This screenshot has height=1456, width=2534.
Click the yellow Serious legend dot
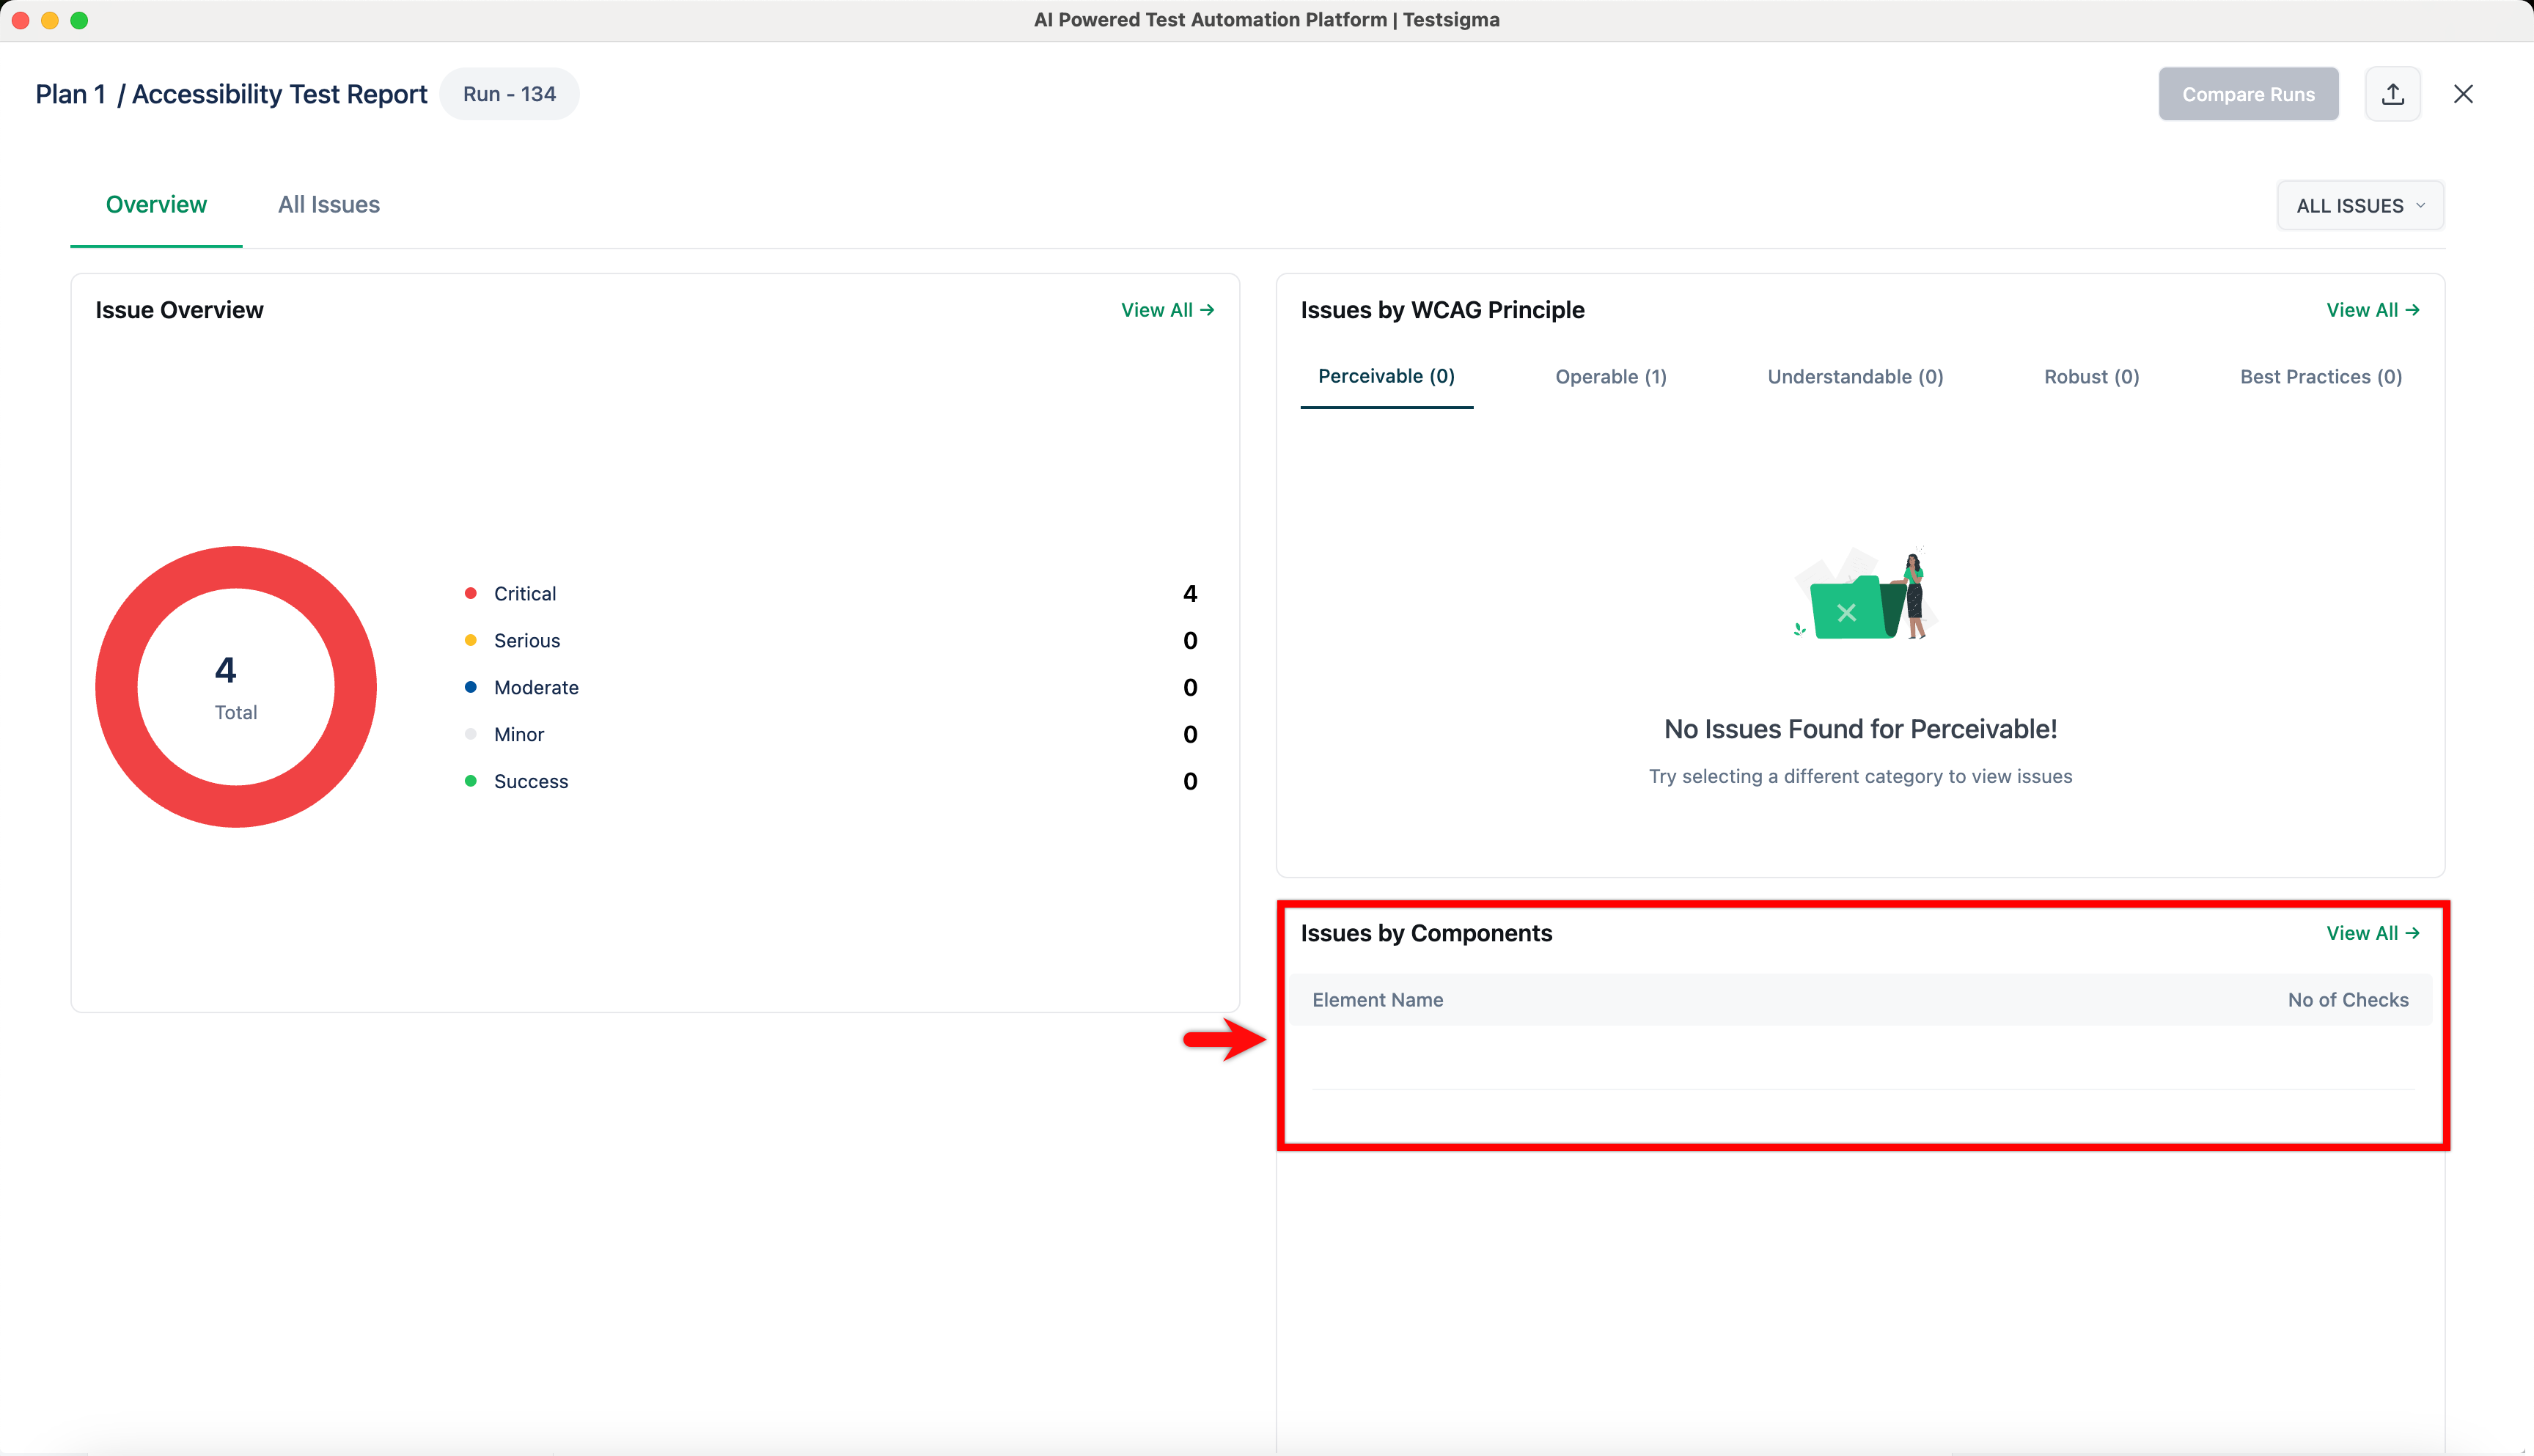(x=470, y=640)
